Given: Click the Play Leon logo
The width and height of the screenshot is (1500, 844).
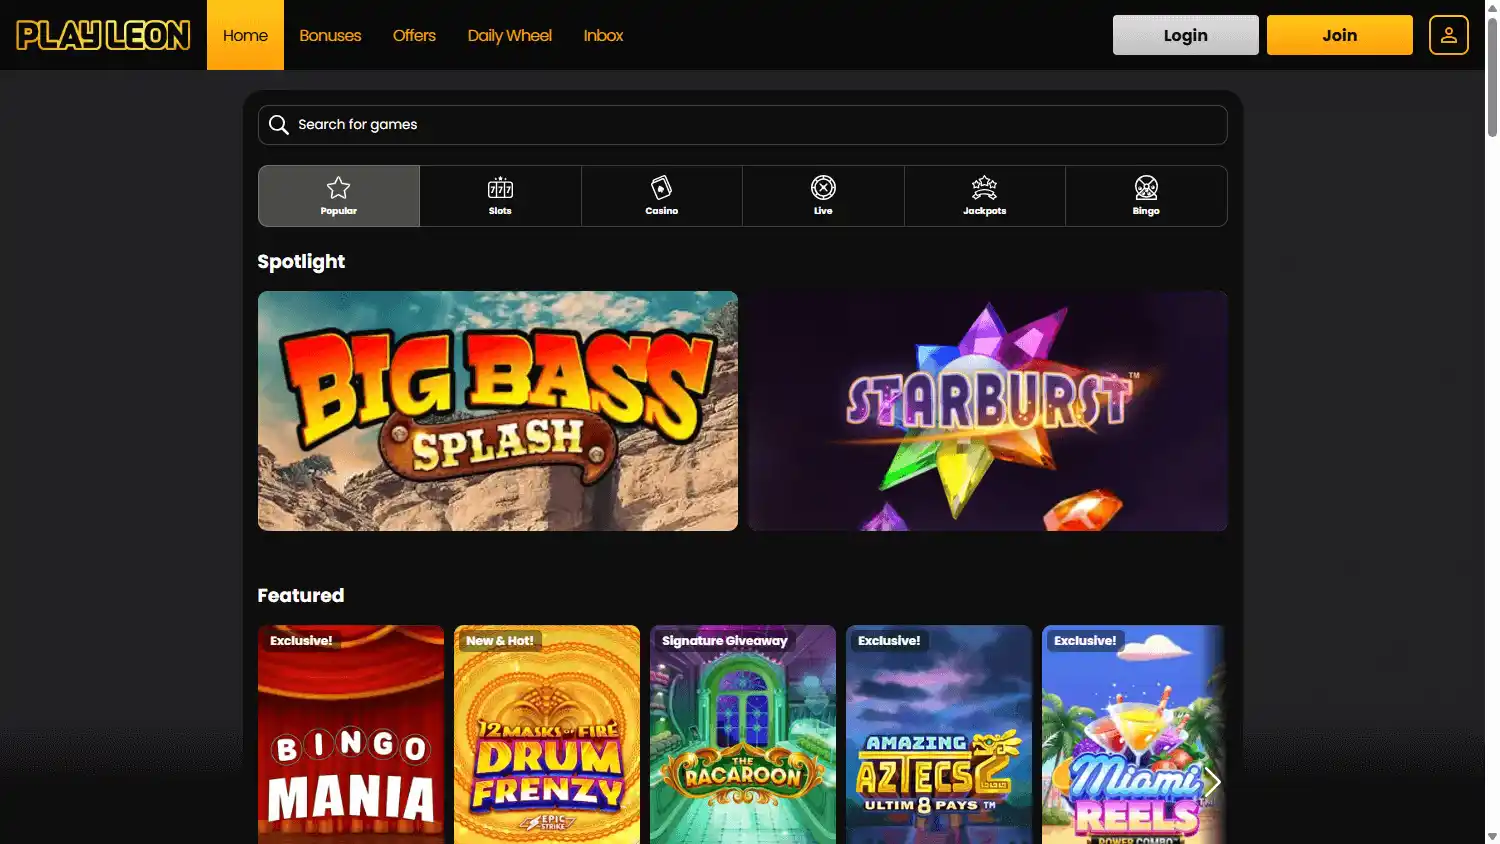Looking at the screenshot, I should (x=103, y=35).
